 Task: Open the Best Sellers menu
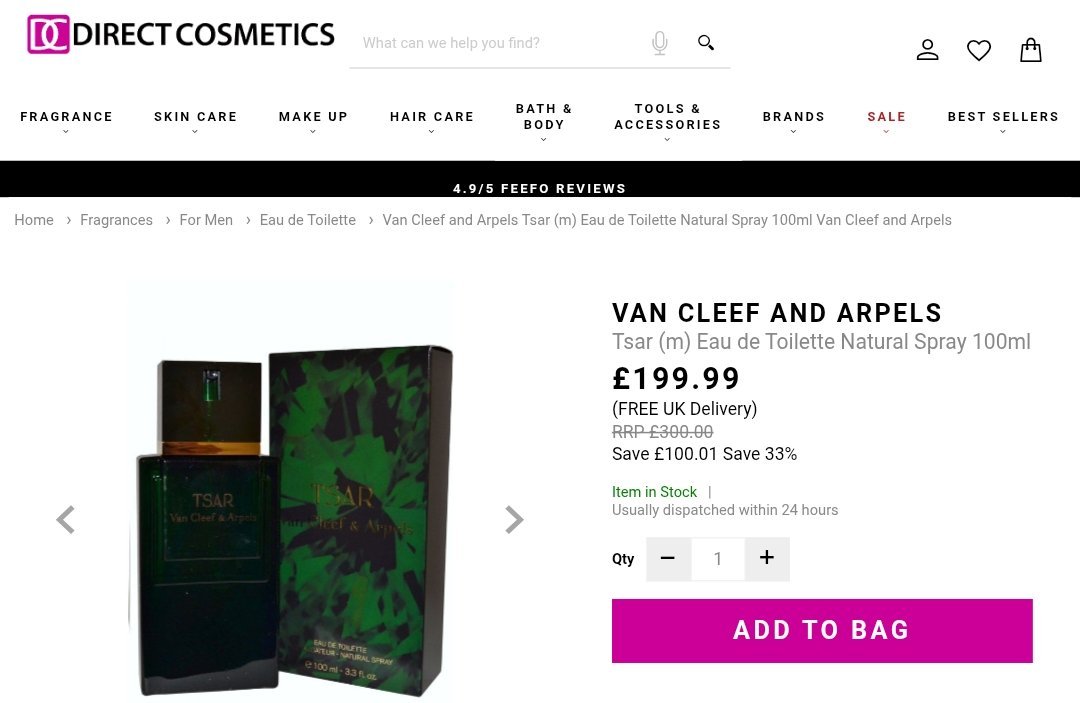(1003, 120)
